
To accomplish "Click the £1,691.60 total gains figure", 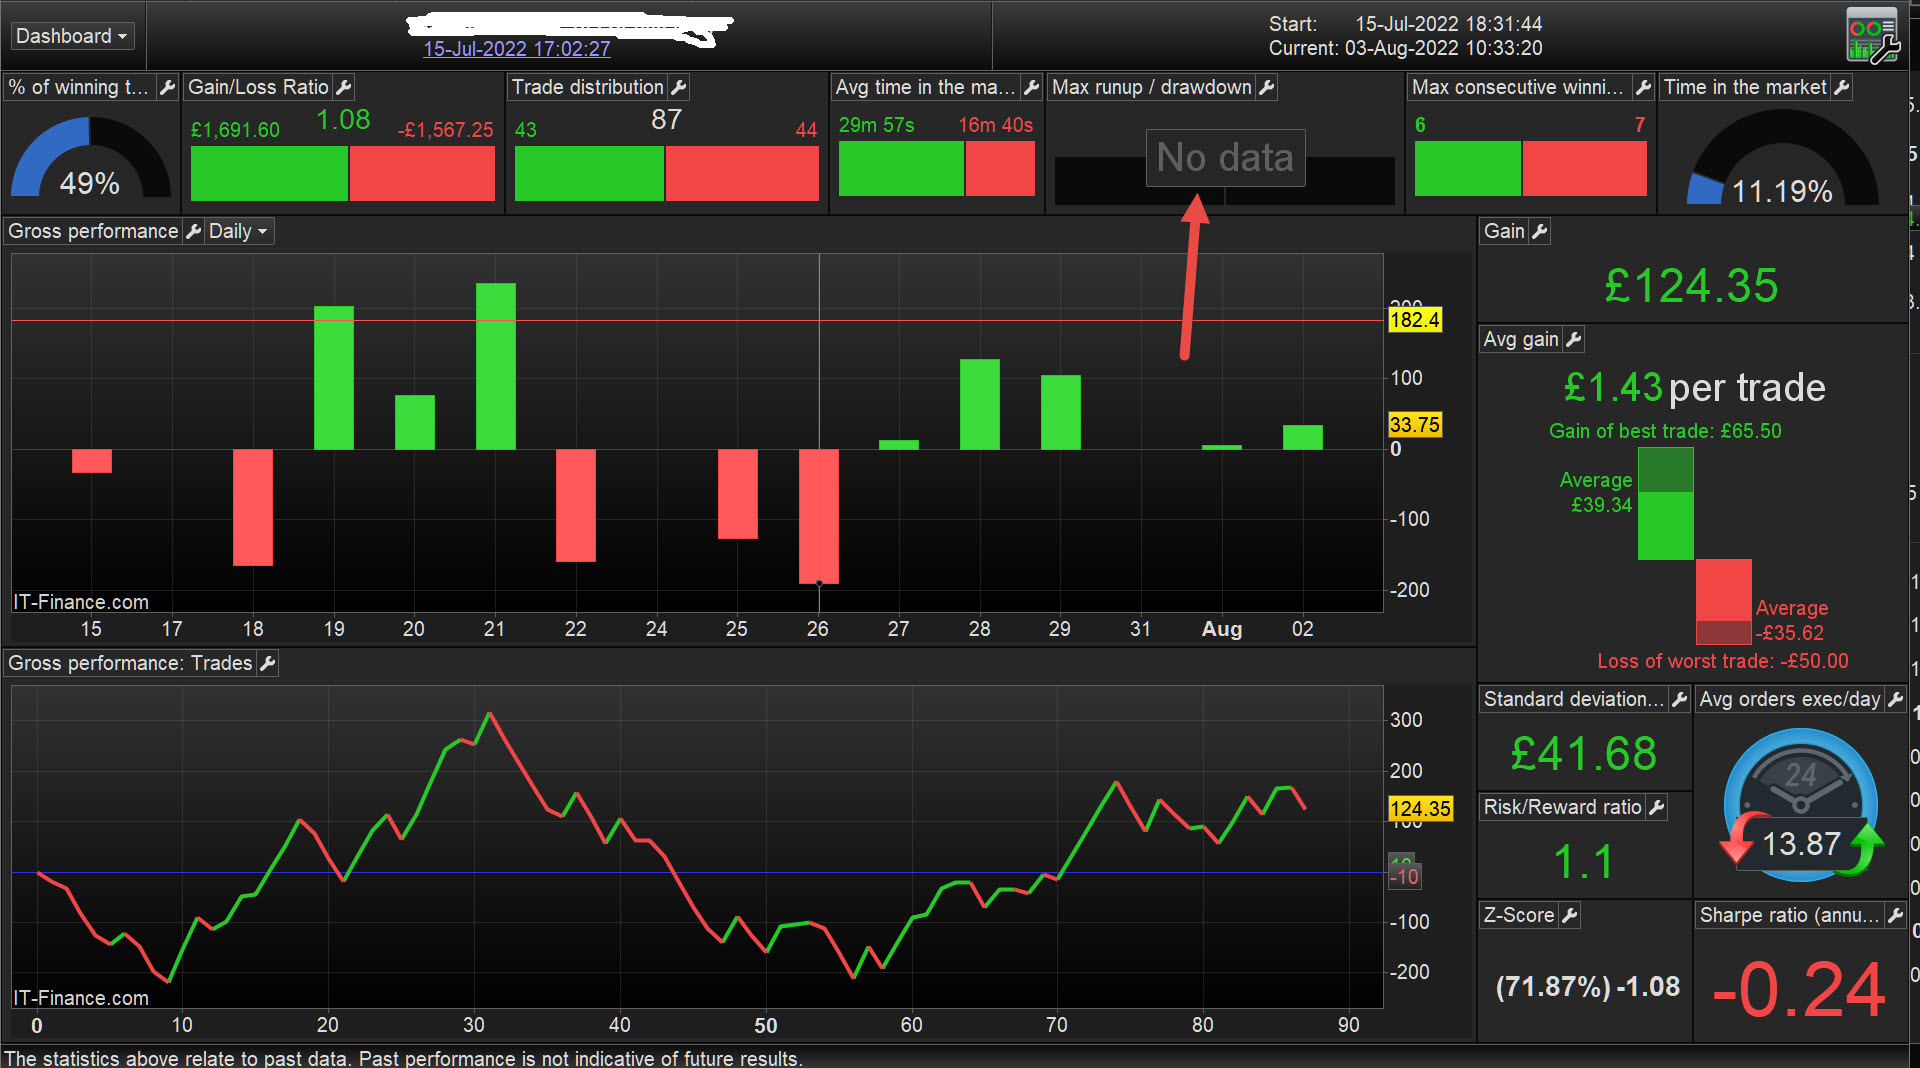I will pos(235,130).
